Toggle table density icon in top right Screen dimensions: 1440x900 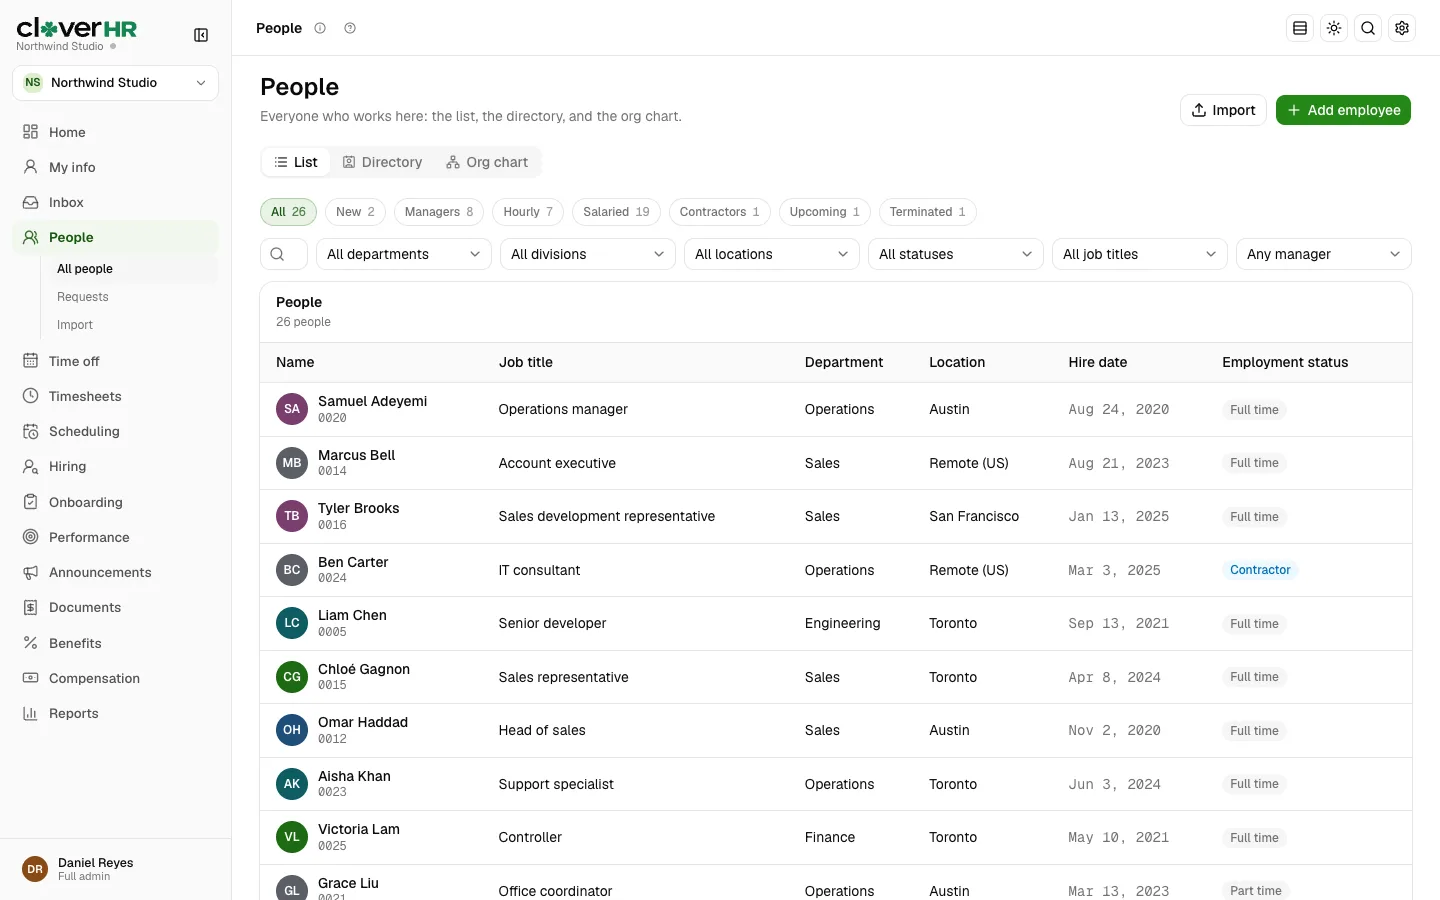pos(1300,28)
